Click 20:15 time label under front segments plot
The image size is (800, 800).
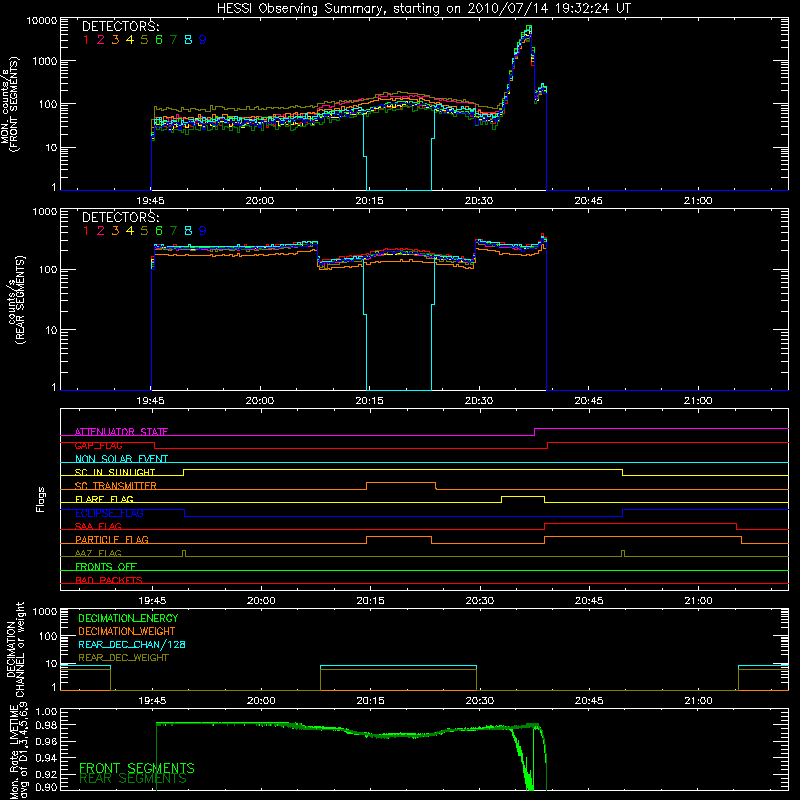[369, 201]
